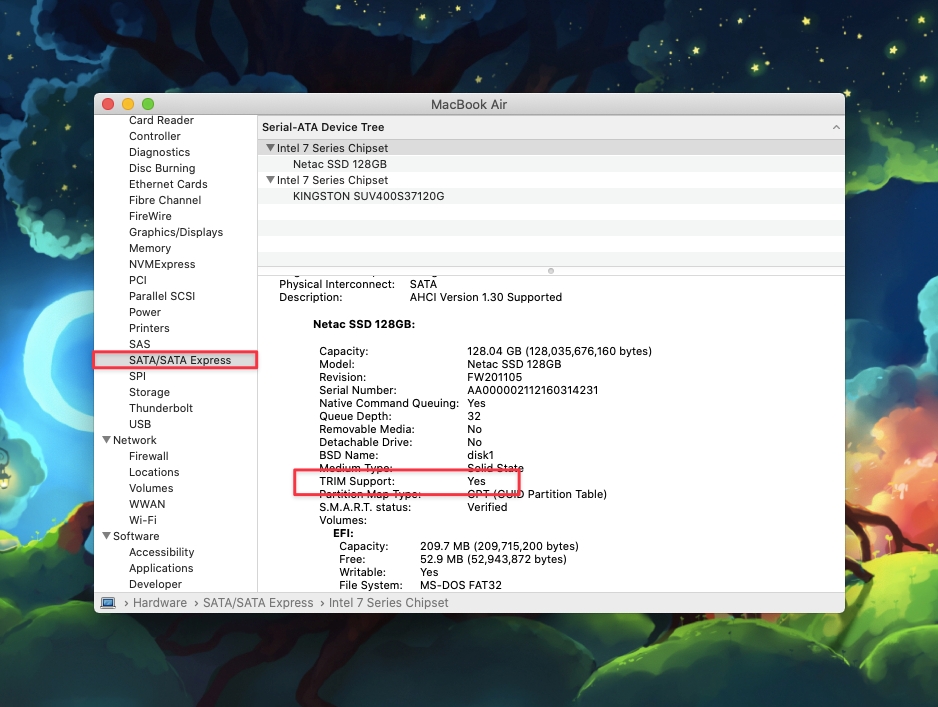Viewport: 938px width, 707px height.
Task: Click Hardware in the bottom path bar
Action: [x=160, y=603]
